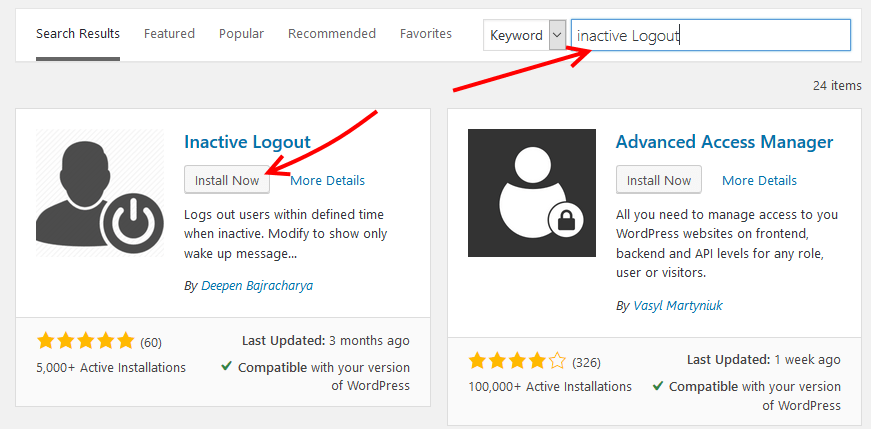Click the five-star rating of Inactive Logout
Screen dimensions: 871x429
(86, 341)
